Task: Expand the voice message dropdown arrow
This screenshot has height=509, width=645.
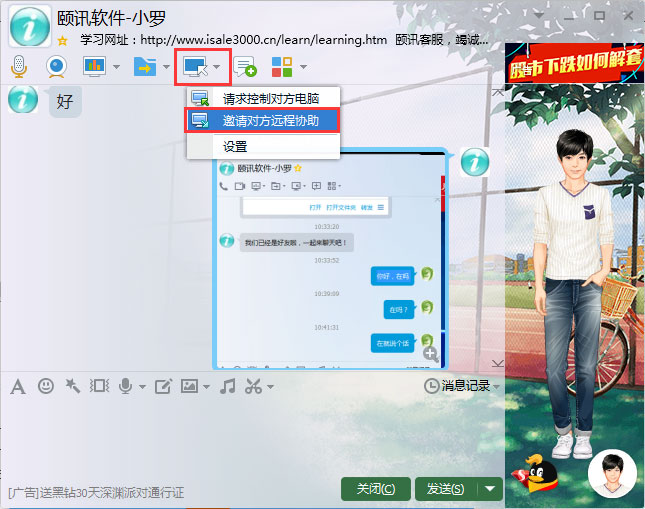Action: [142, 387]
